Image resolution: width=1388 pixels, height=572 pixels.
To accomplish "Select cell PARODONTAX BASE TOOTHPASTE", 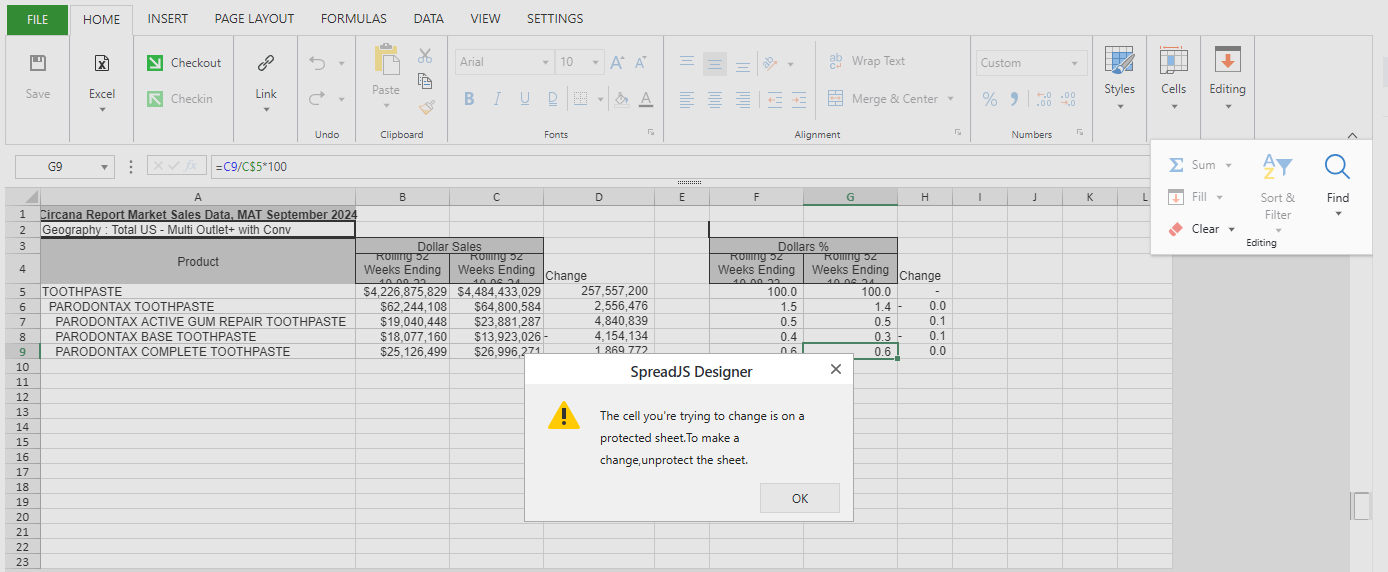I will [198, 337].
